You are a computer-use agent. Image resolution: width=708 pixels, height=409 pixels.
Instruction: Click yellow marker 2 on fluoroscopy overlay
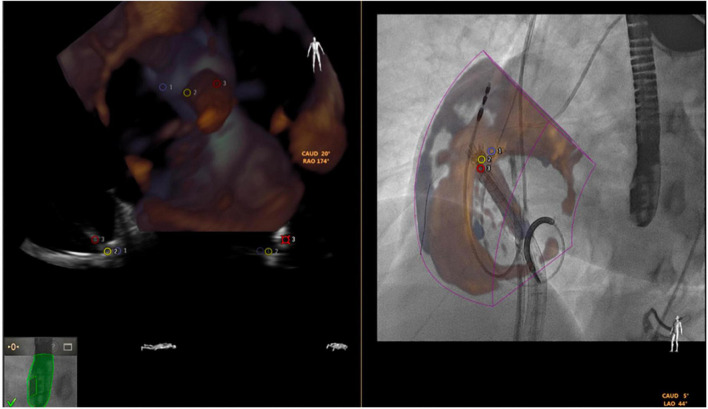point(481,159)
